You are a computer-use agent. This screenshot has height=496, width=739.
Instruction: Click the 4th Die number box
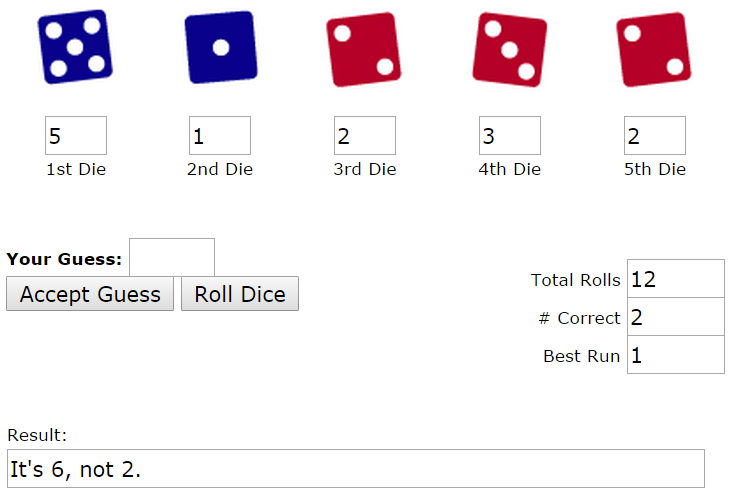[510, 135]
